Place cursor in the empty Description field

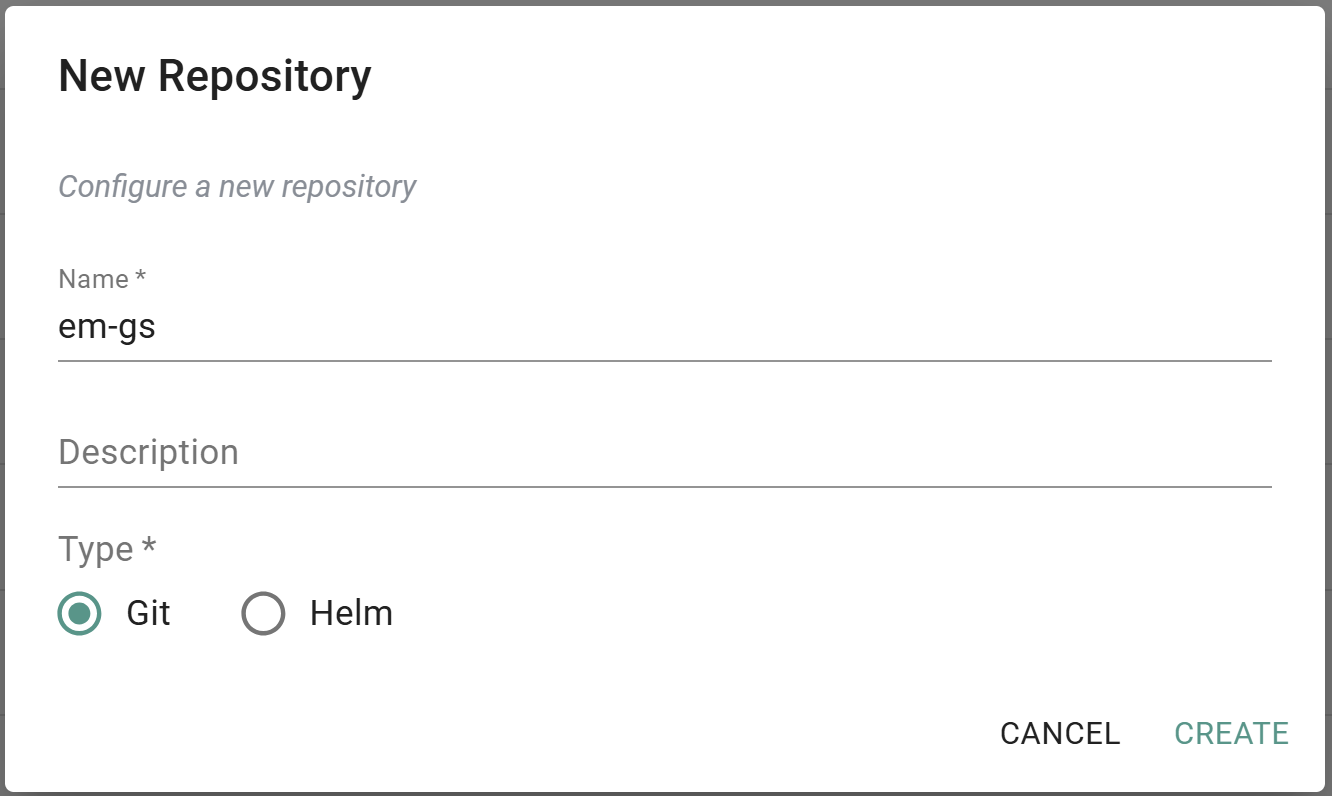(x=400, y=453)
